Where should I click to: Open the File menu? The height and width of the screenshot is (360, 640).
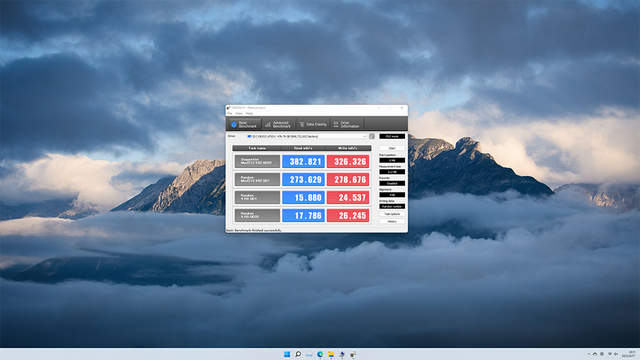[x=230, y=113]
